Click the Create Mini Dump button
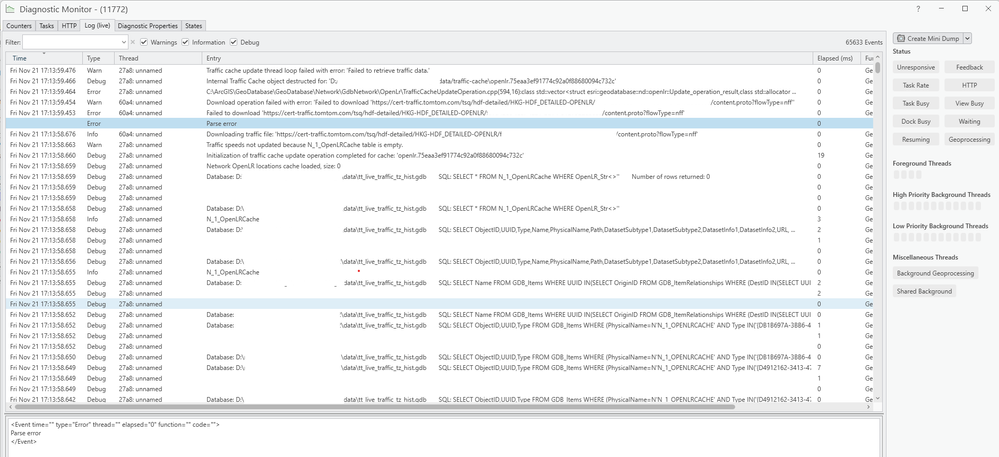999x457 pixels. [x=926, y=38]
